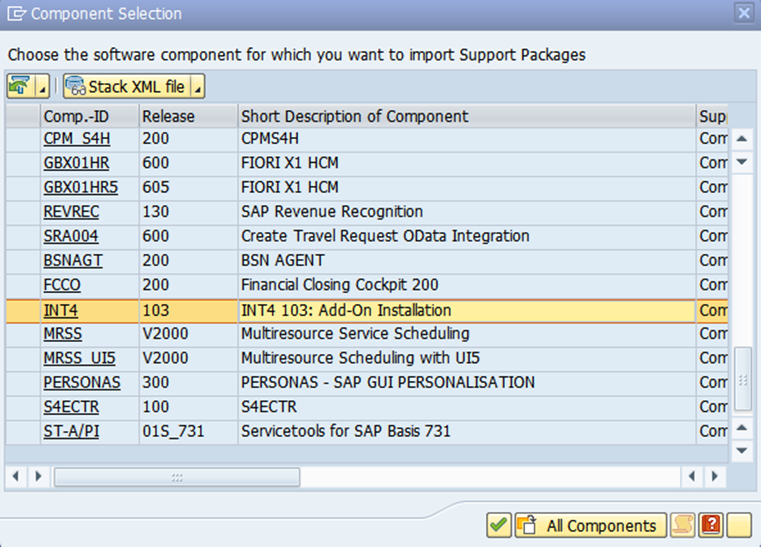Select the S4ECTR component link
Image resolution: width=761 pixels, height=547 pixels.
click(71, 407)
